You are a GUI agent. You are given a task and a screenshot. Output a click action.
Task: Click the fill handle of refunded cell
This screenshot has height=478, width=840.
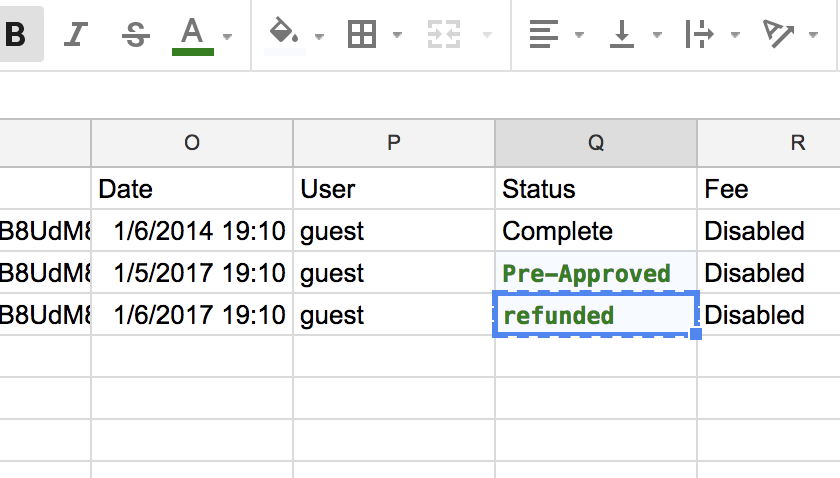pos(696,334)
